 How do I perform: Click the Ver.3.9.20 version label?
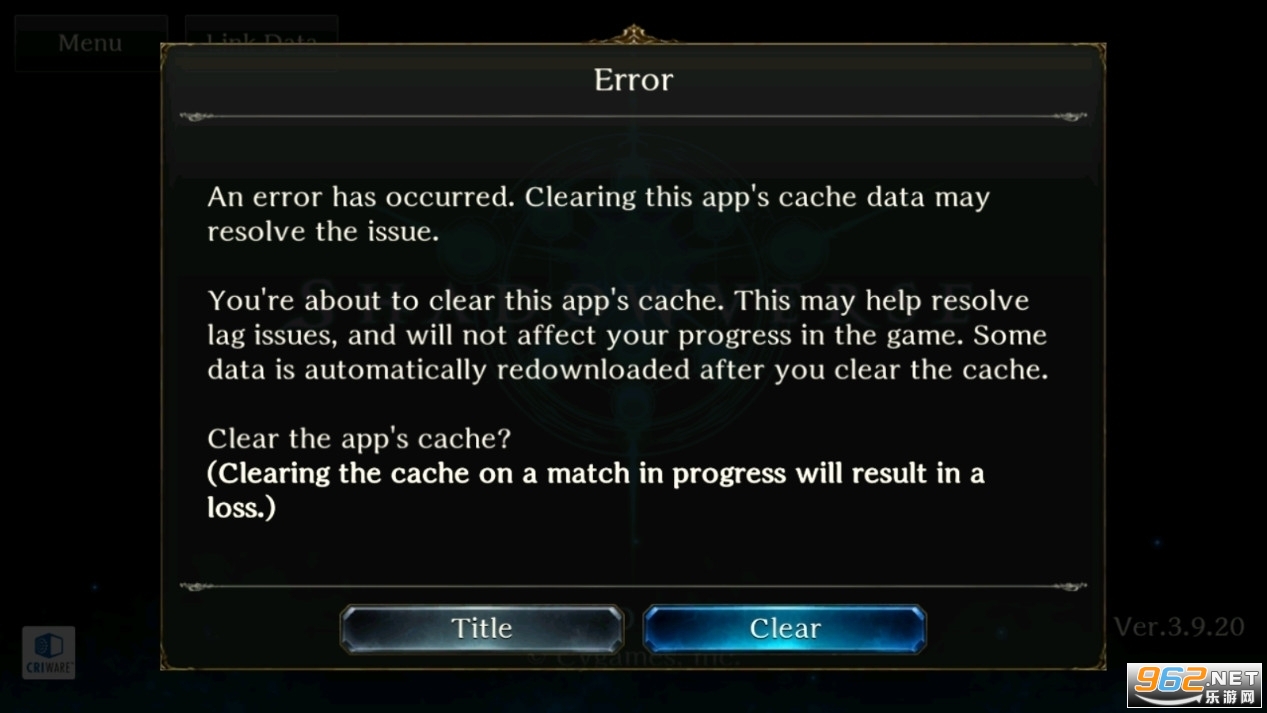coord(1179,627)
